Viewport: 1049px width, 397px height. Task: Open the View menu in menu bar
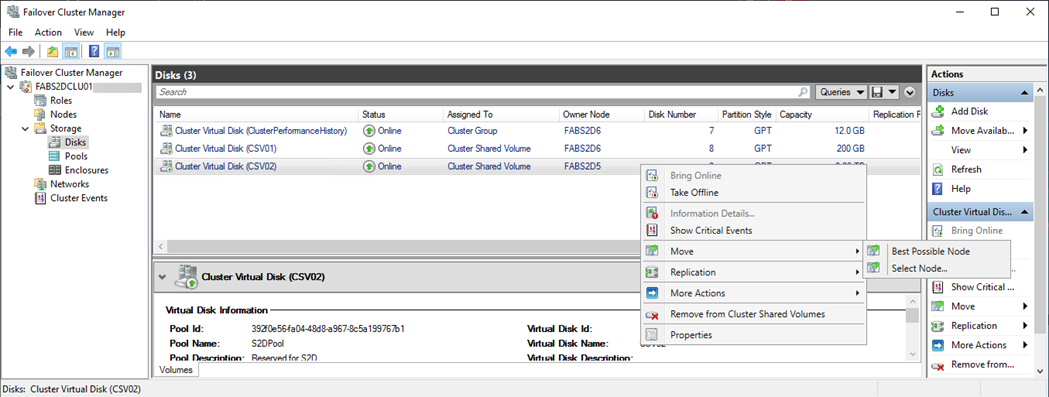tap(84, 32)
